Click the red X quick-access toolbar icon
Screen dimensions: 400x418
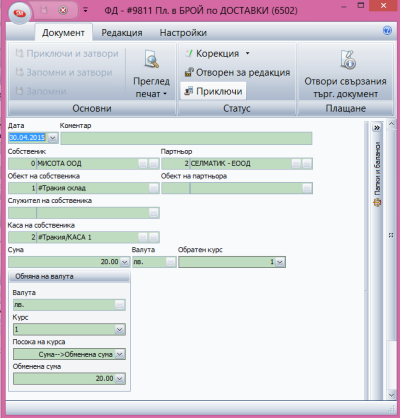pos(63,10)
